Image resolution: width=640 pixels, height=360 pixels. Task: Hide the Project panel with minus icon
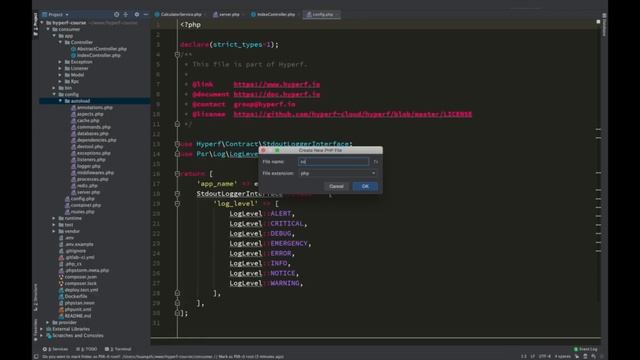click(x=146, y=14)
